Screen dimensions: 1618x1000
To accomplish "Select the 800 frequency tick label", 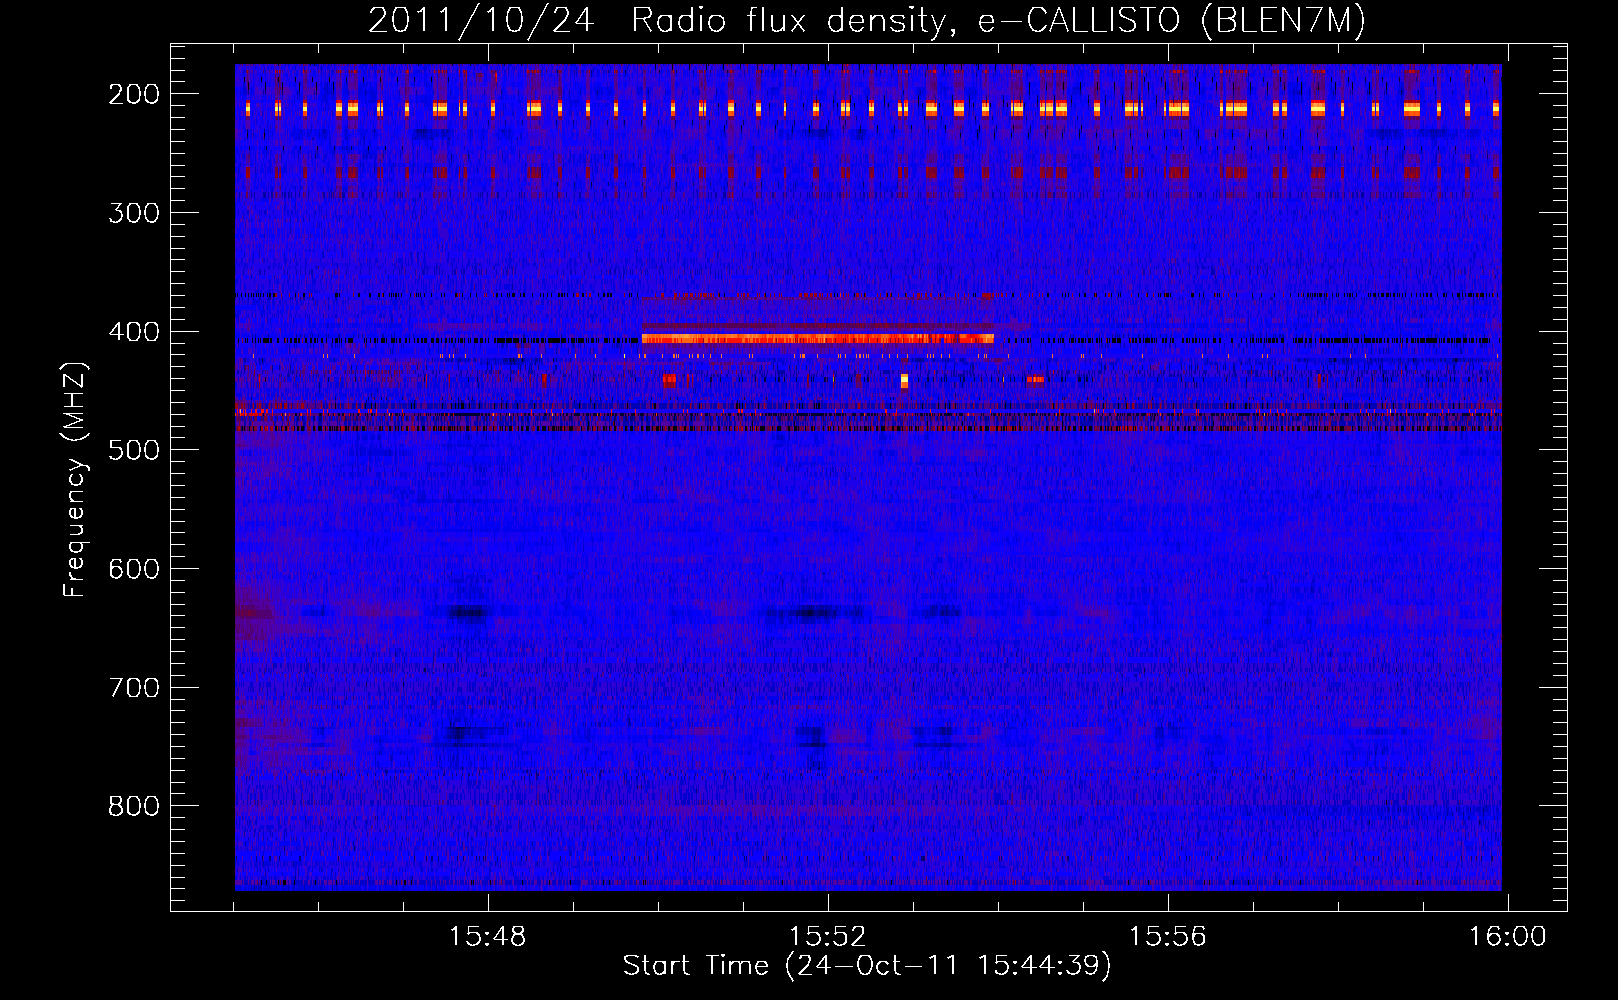I will tap(134, 806).
